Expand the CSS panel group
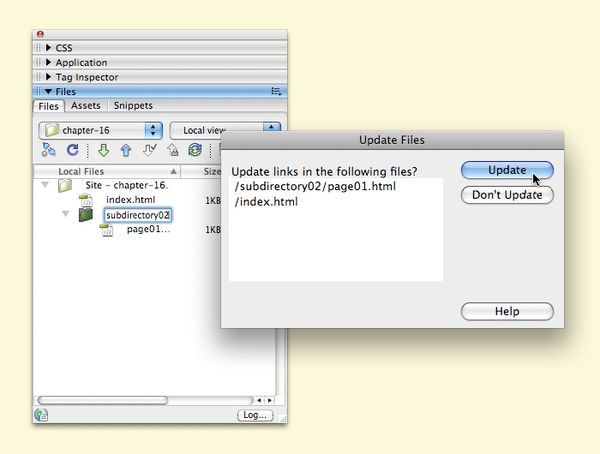 coord(63,48)
